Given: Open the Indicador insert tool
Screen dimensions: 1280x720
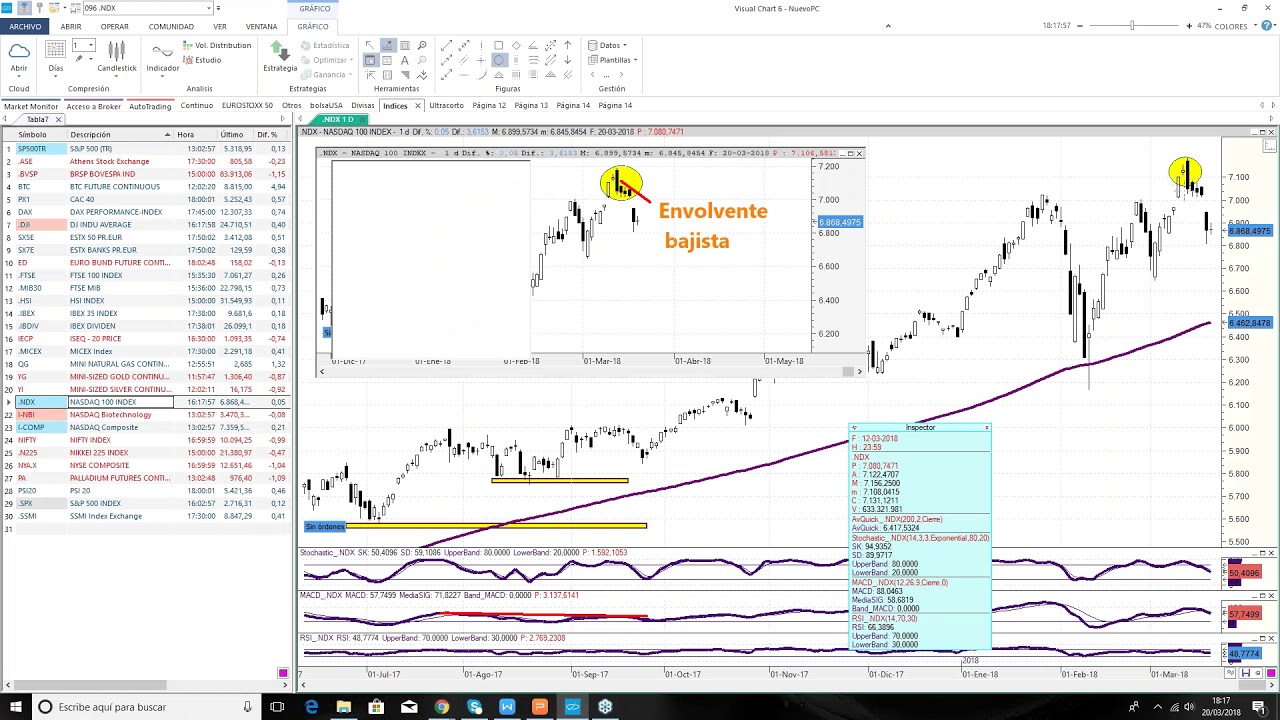Looking at the screenshot, I should [163, 60].
